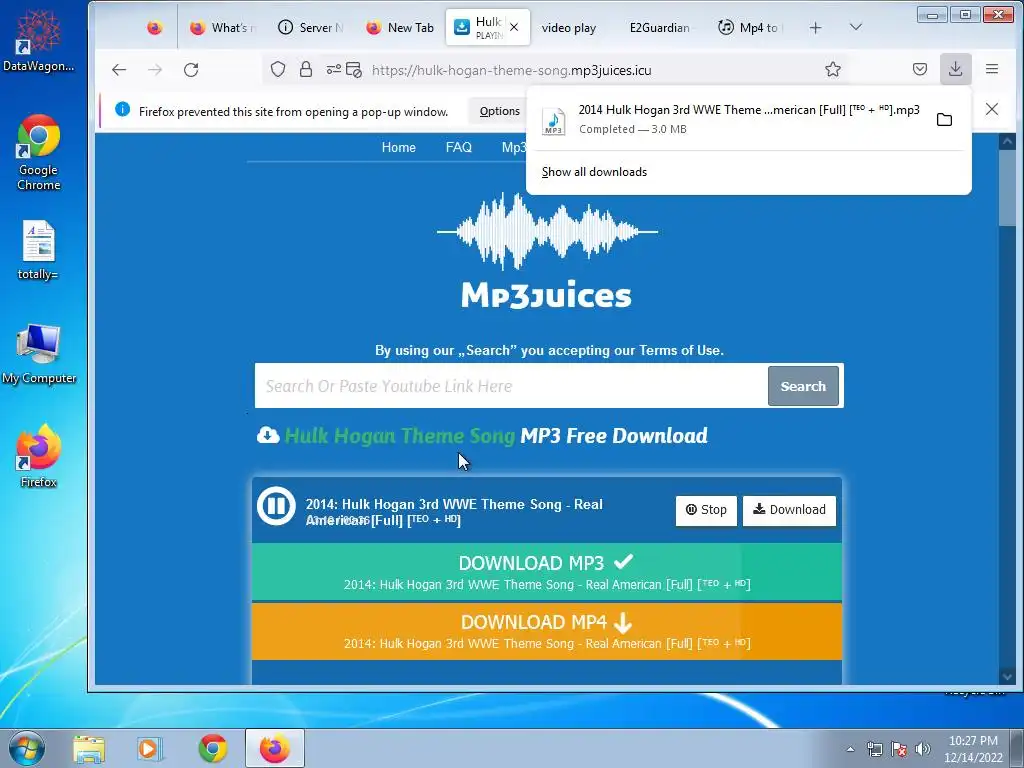Click the padlock site security icon
Screen dimensions: 1024x768
306,69
